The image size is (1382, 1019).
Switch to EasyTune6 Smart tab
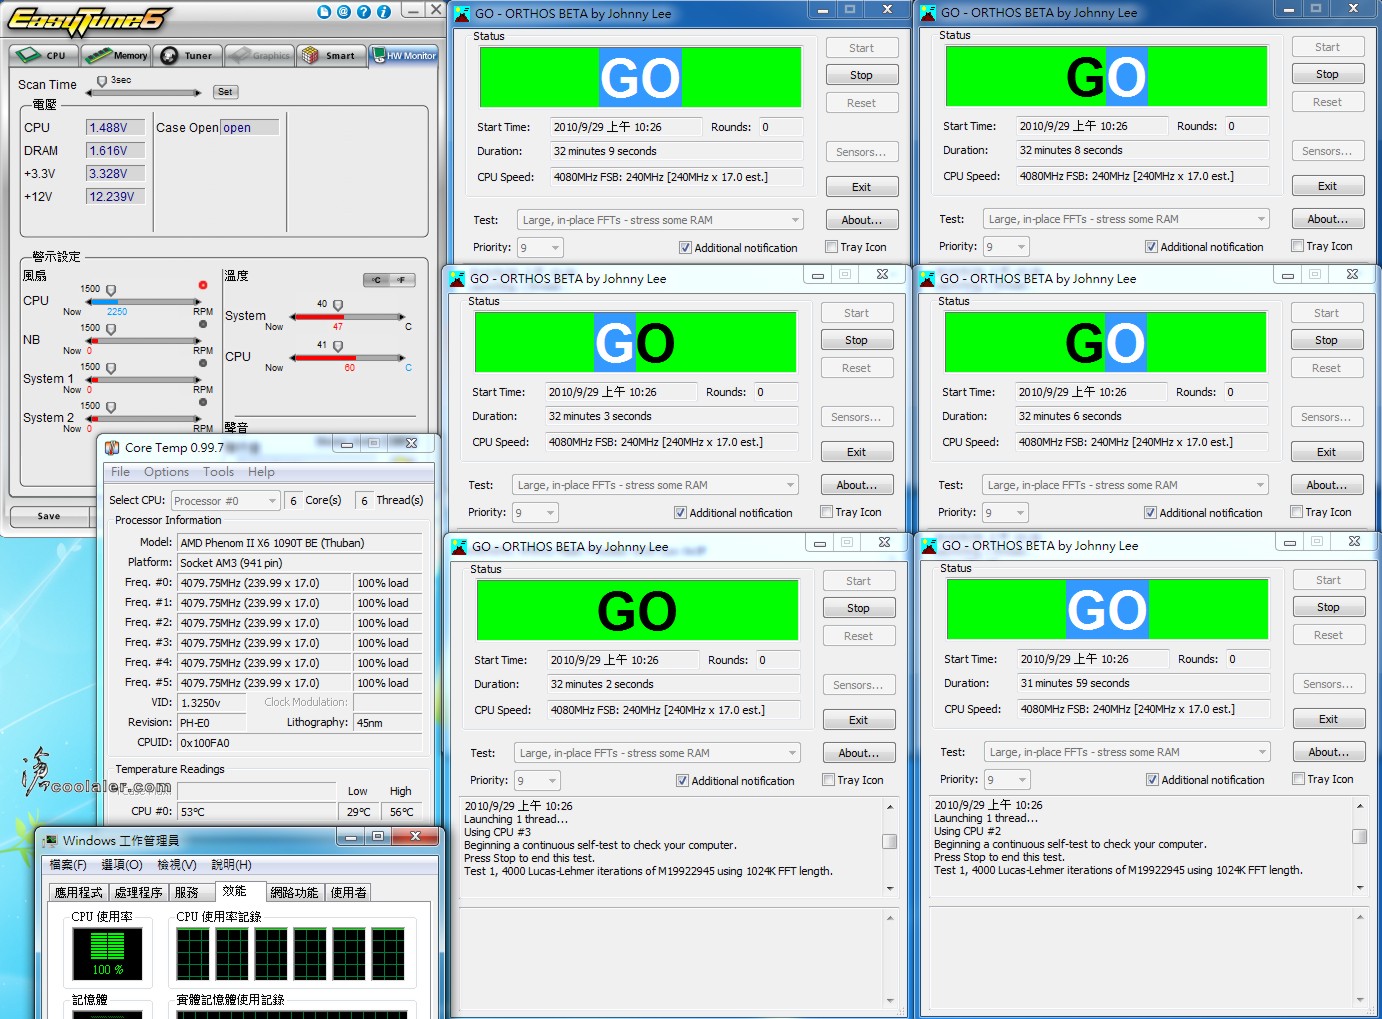(330, 55)
